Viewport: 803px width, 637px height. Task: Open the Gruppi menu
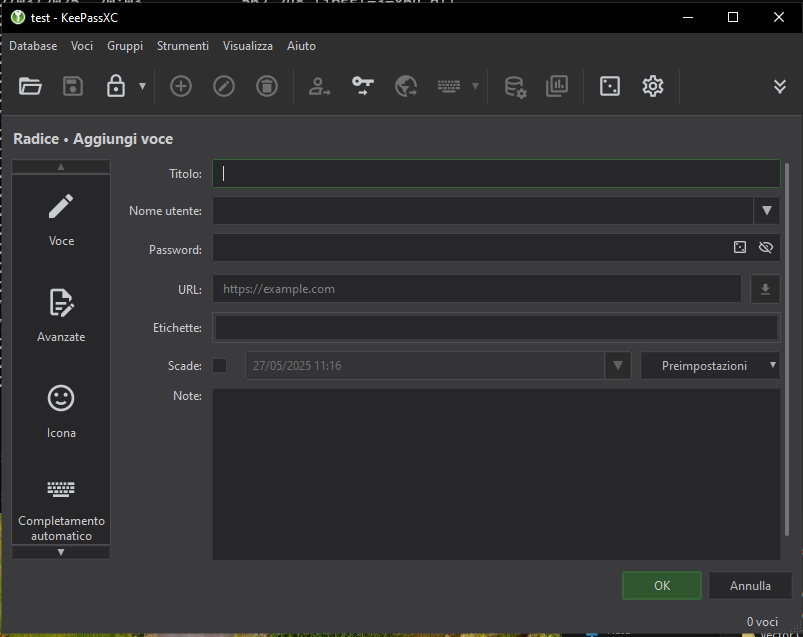coord(125,46)
